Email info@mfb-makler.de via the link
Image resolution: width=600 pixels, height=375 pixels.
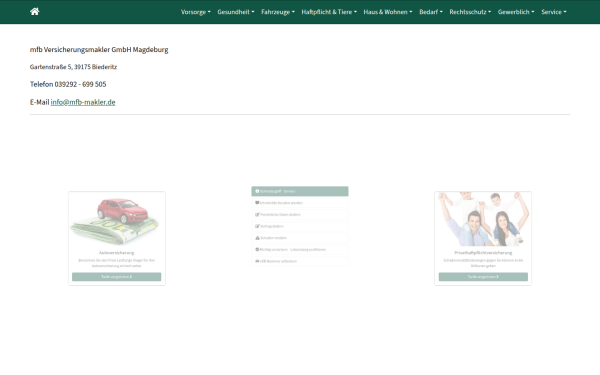pos(83,102)
